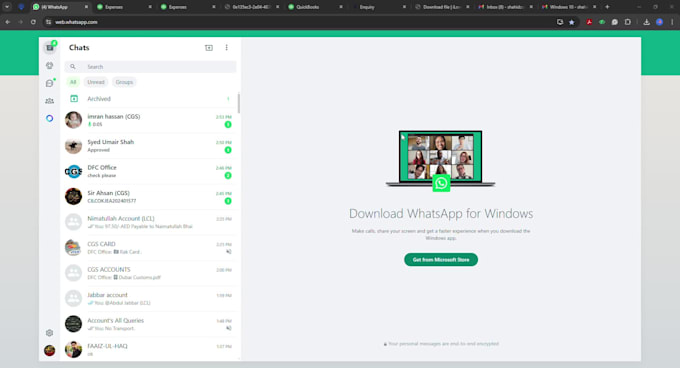Click imran hassan profile picture
Viewport: 680px width, 368px height.
[73, 120]
